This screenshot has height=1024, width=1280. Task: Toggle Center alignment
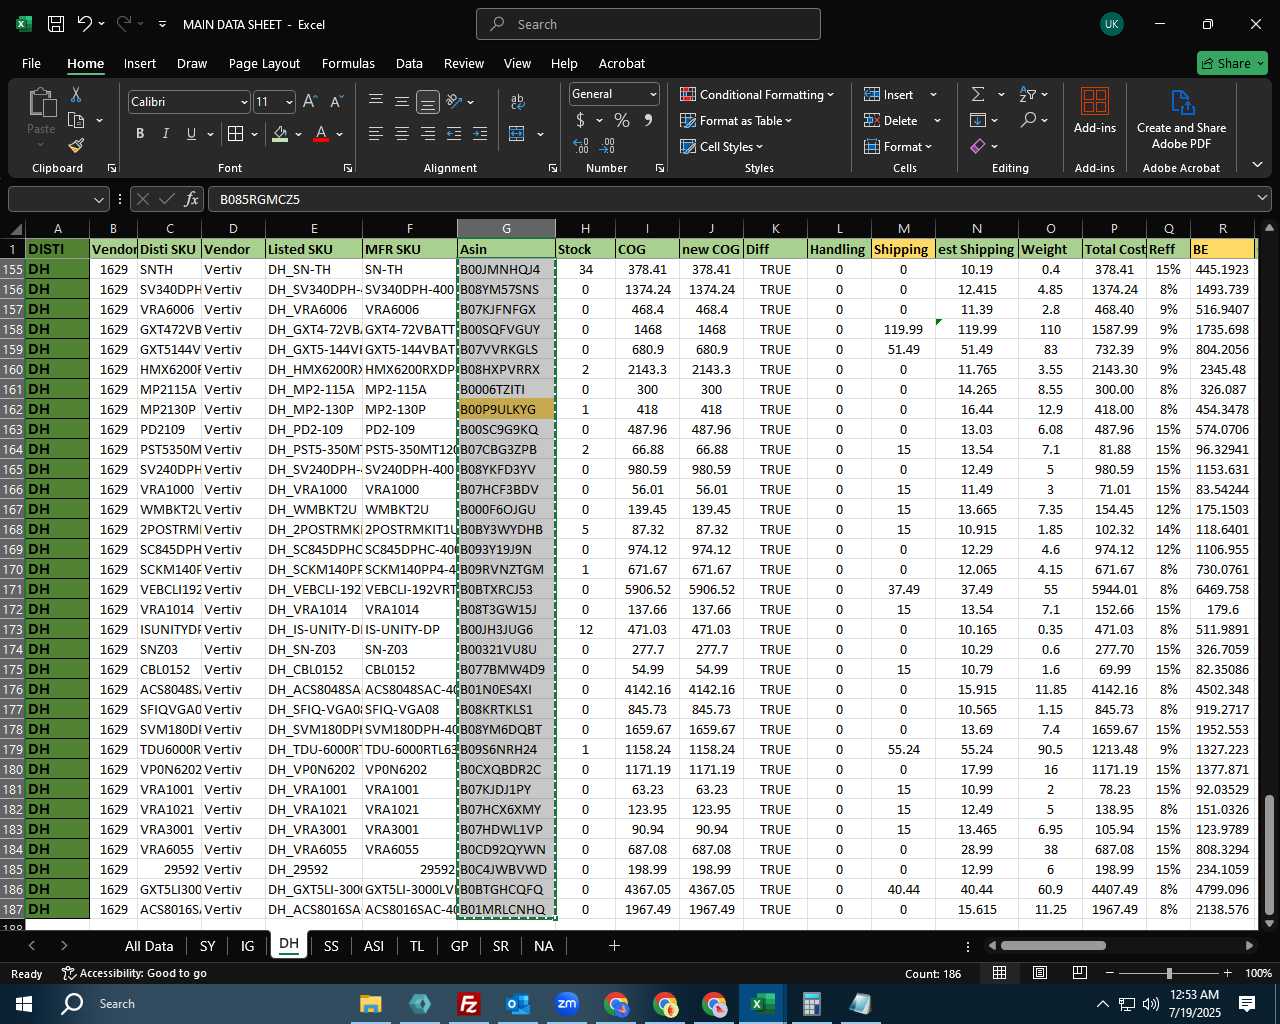click(402, 134)
